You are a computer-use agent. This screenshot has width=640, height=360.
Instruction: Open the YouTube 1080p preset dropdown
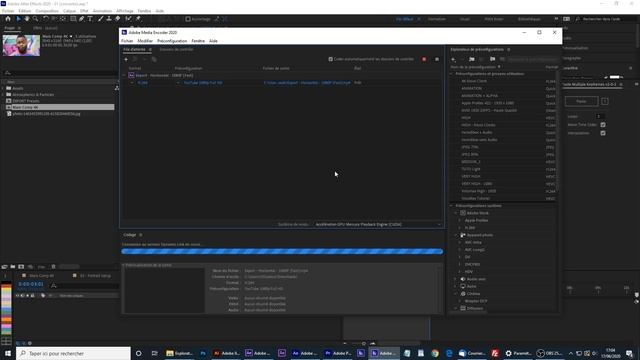(x=178, y=83)
